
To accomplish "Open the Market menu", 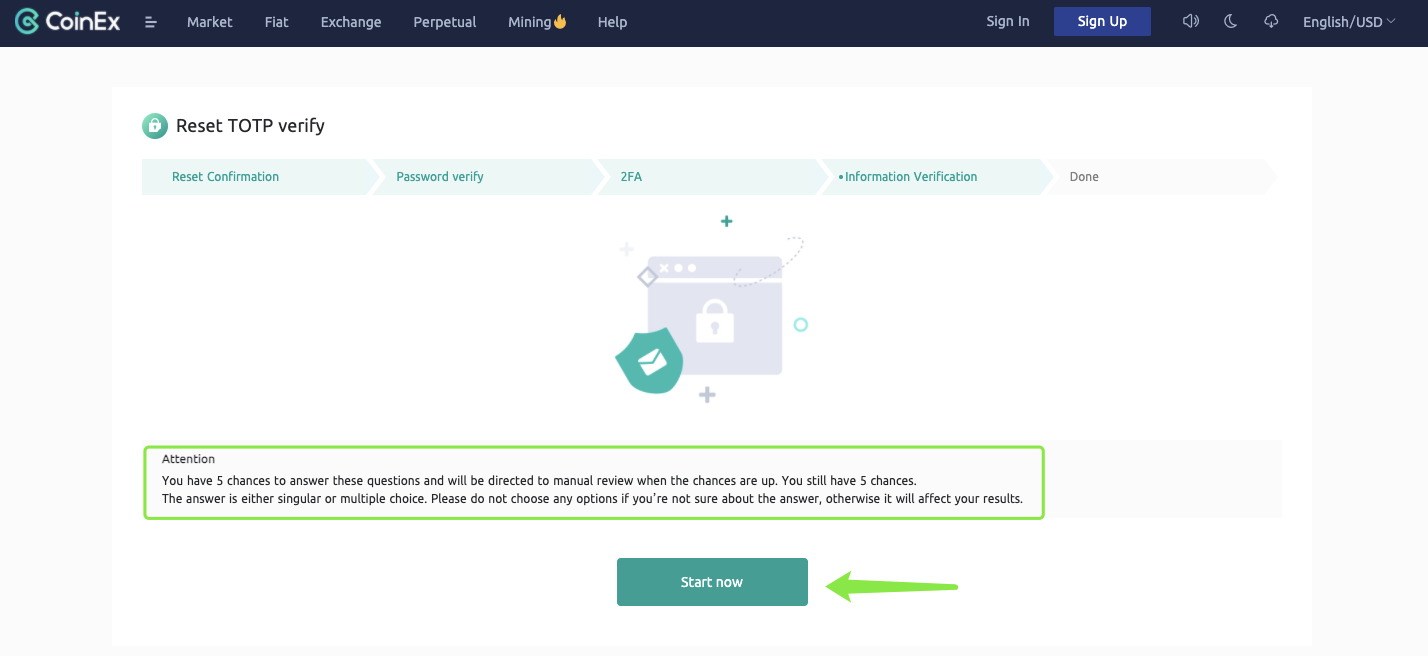I will pos(210,22).
